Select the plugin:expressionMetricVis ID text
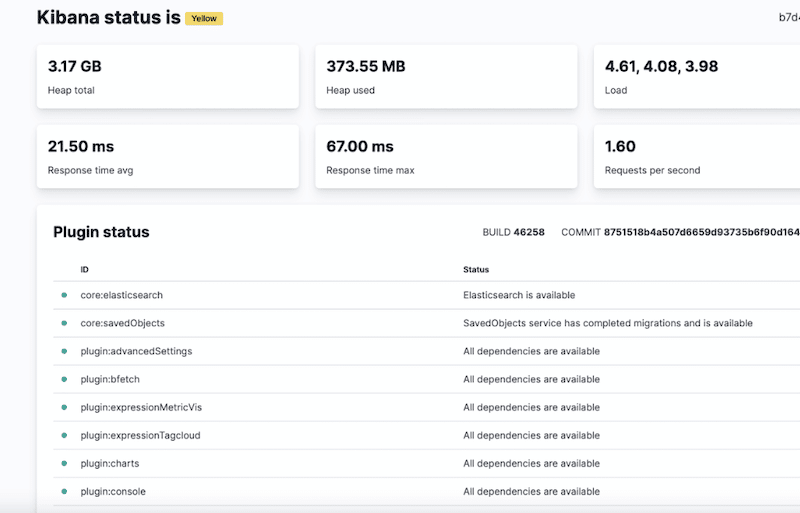Image resolution: width=800 pixels, height=513 pixels. coord(141,407)
